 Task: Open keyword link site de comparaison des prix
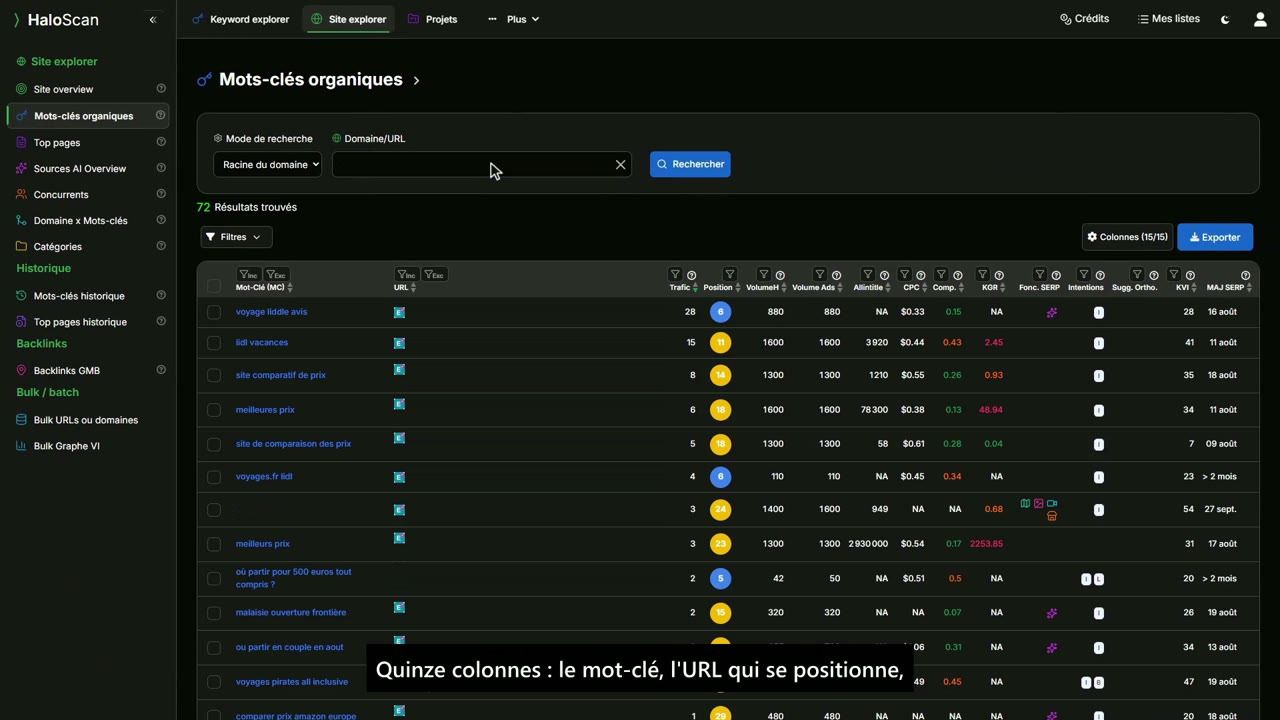click(293, 444)
